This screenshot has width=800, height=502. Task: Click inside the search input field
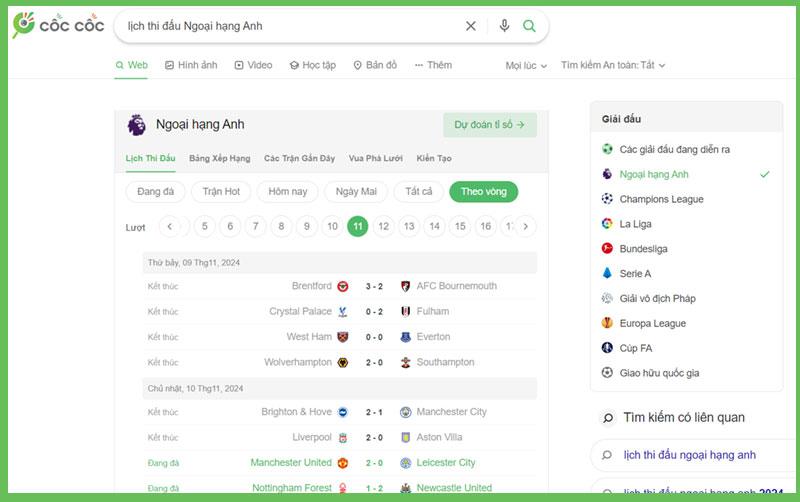pos(290,26)
